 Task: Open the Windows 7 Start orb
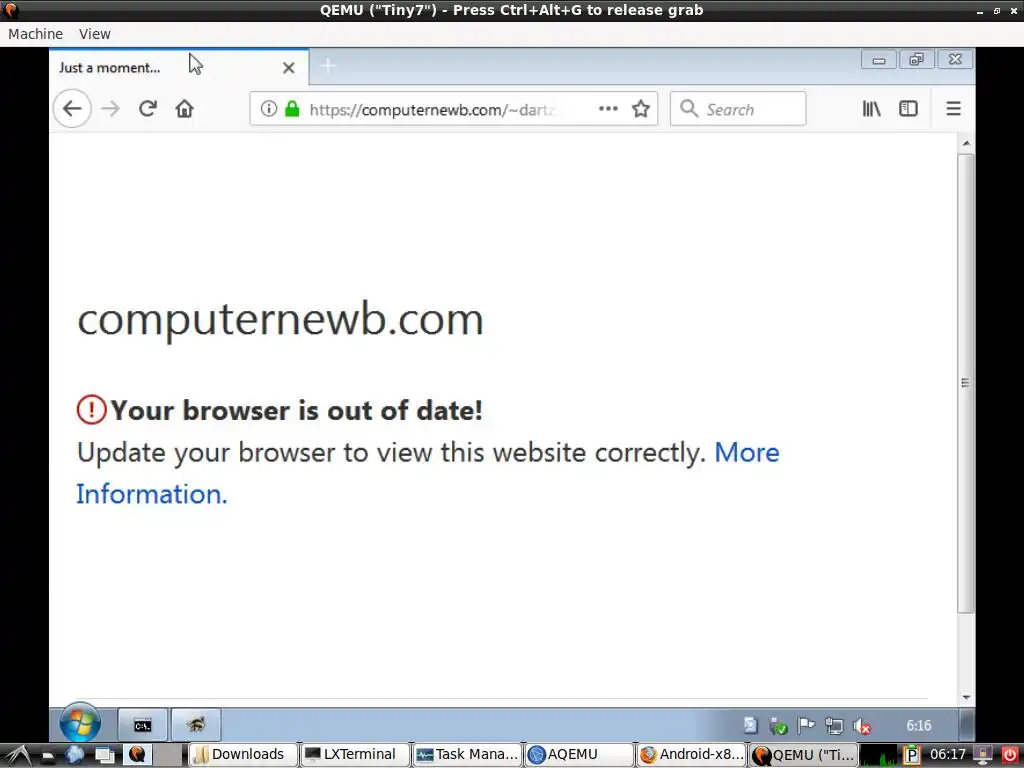(x=80, y=724)
